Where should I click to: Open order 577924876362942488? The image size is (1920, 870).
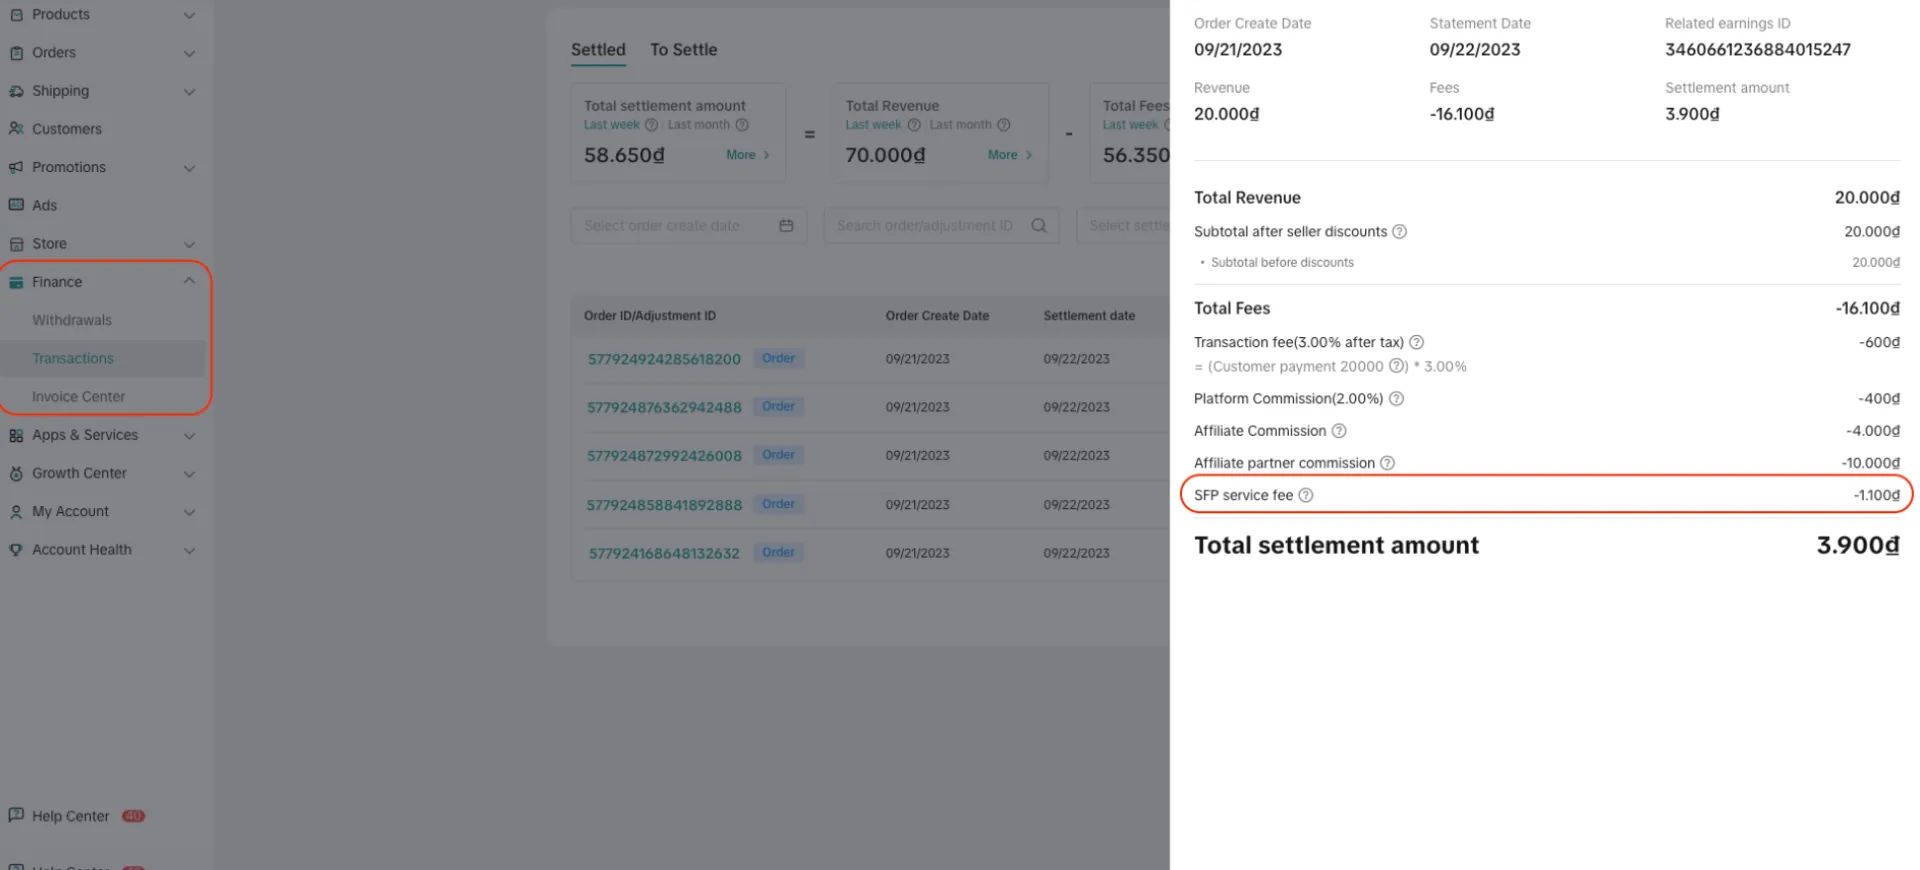click(664, 407)
